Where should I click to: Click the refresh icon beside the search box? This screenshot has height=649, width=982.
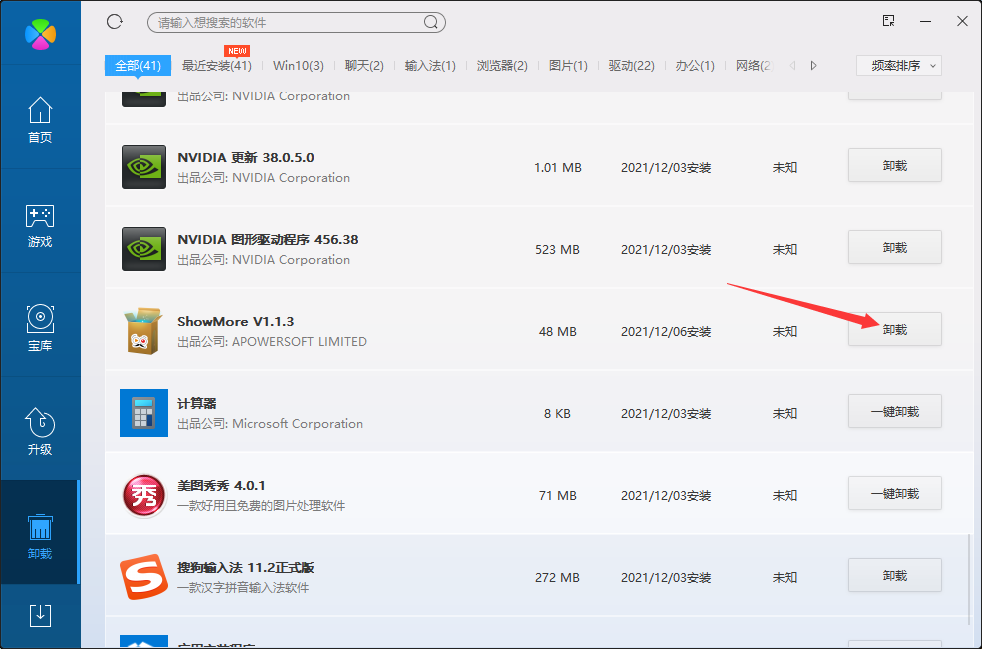[115, 22]
